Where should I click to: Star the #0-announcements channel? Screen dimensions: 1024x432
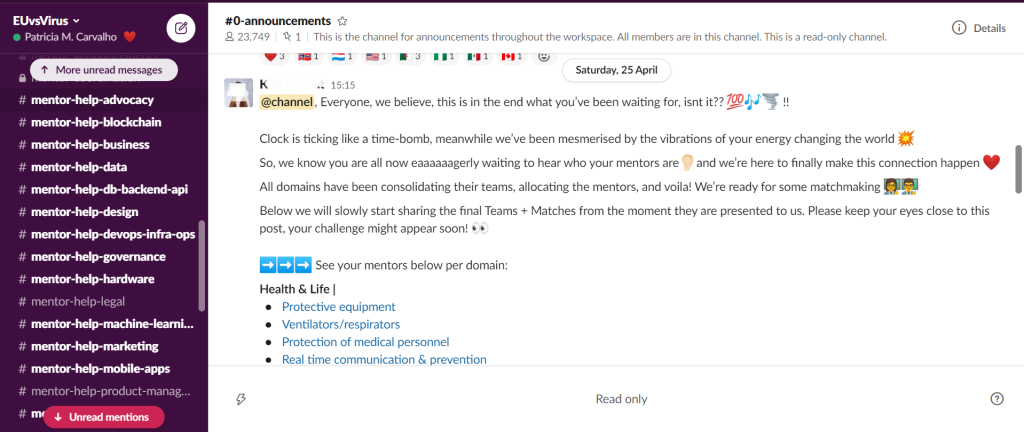[x=343, y=20]
